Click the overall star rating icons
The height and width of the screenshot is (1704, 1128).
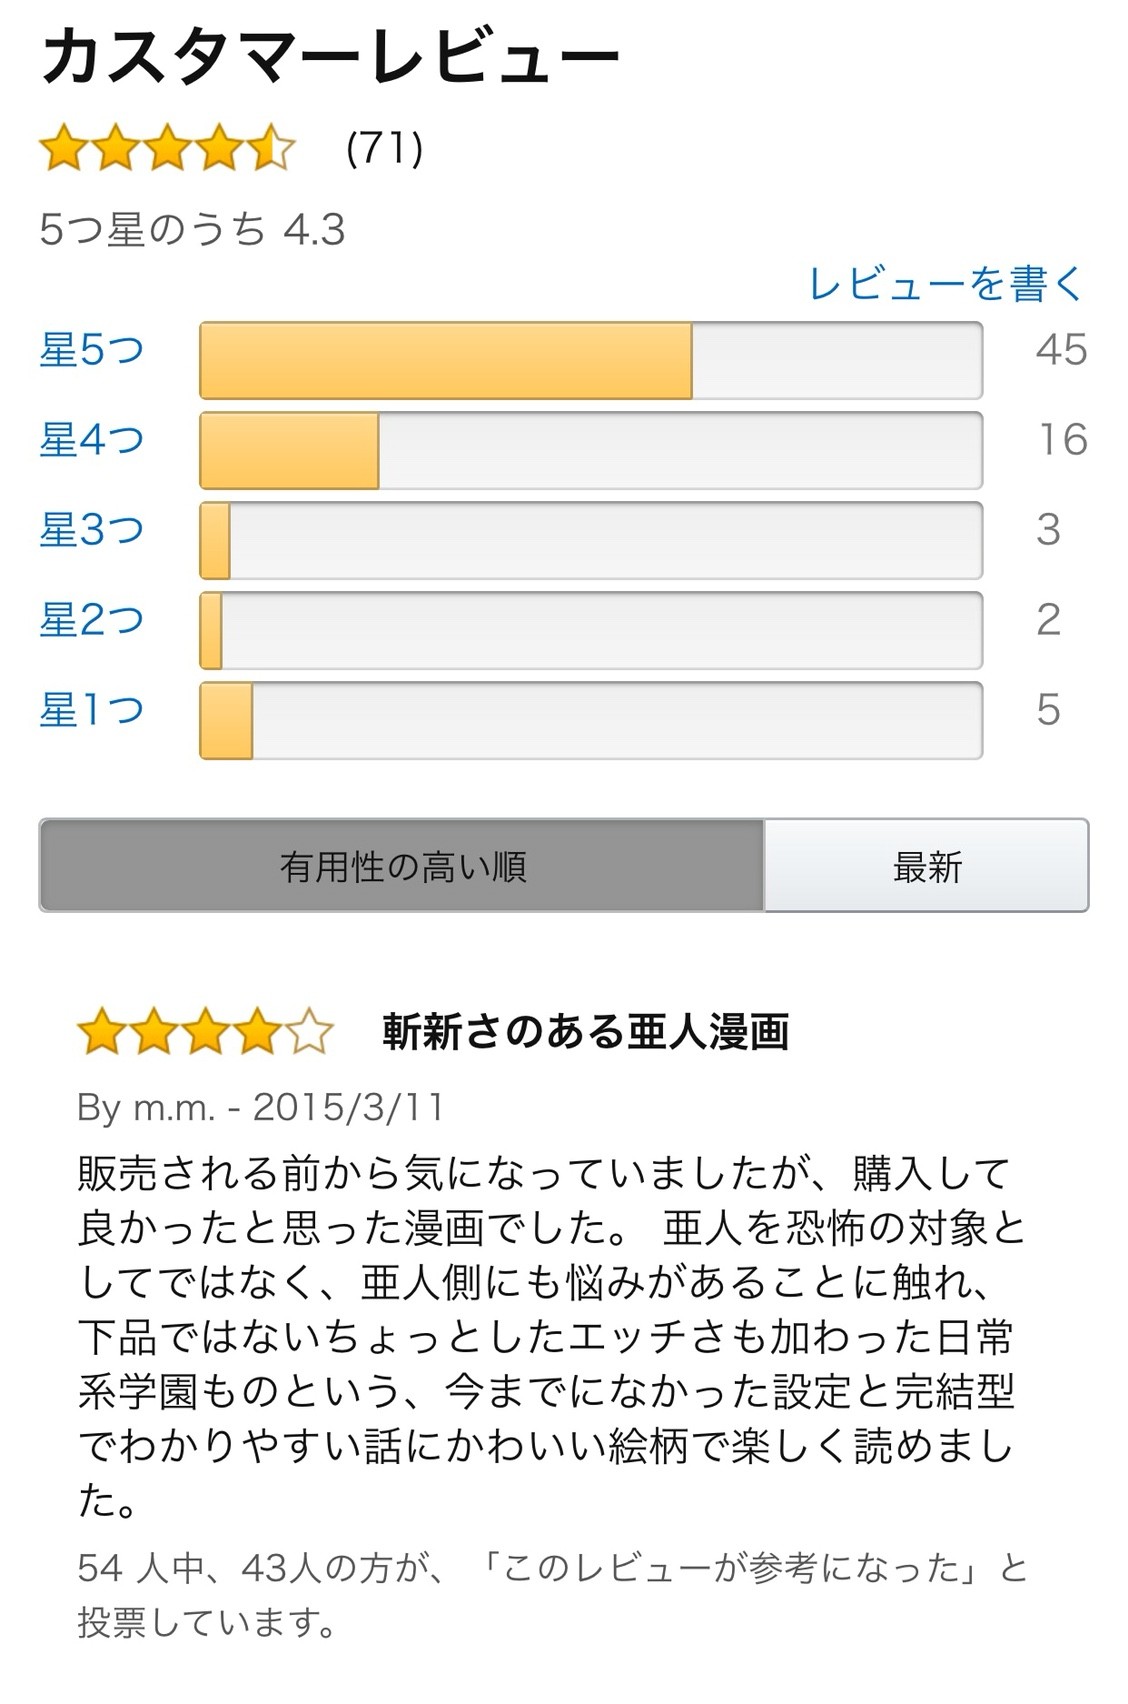[x=168, y=148]
